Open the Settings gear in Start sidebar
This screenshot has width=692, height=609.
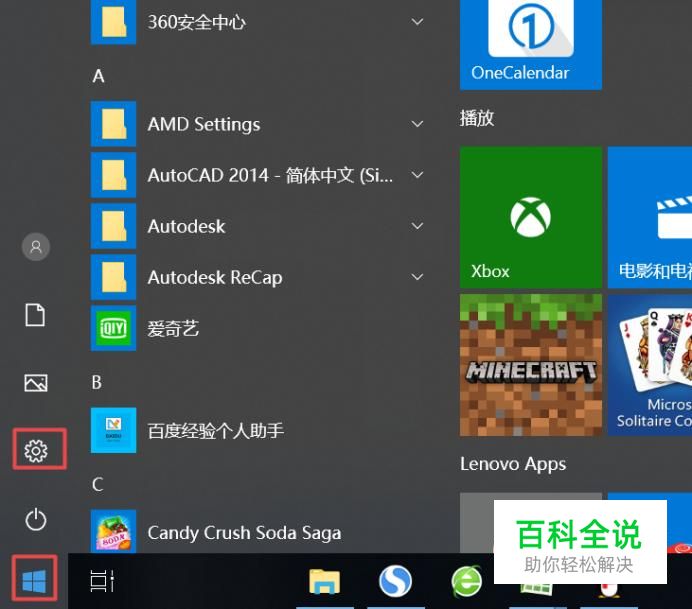tap(36, 451)
